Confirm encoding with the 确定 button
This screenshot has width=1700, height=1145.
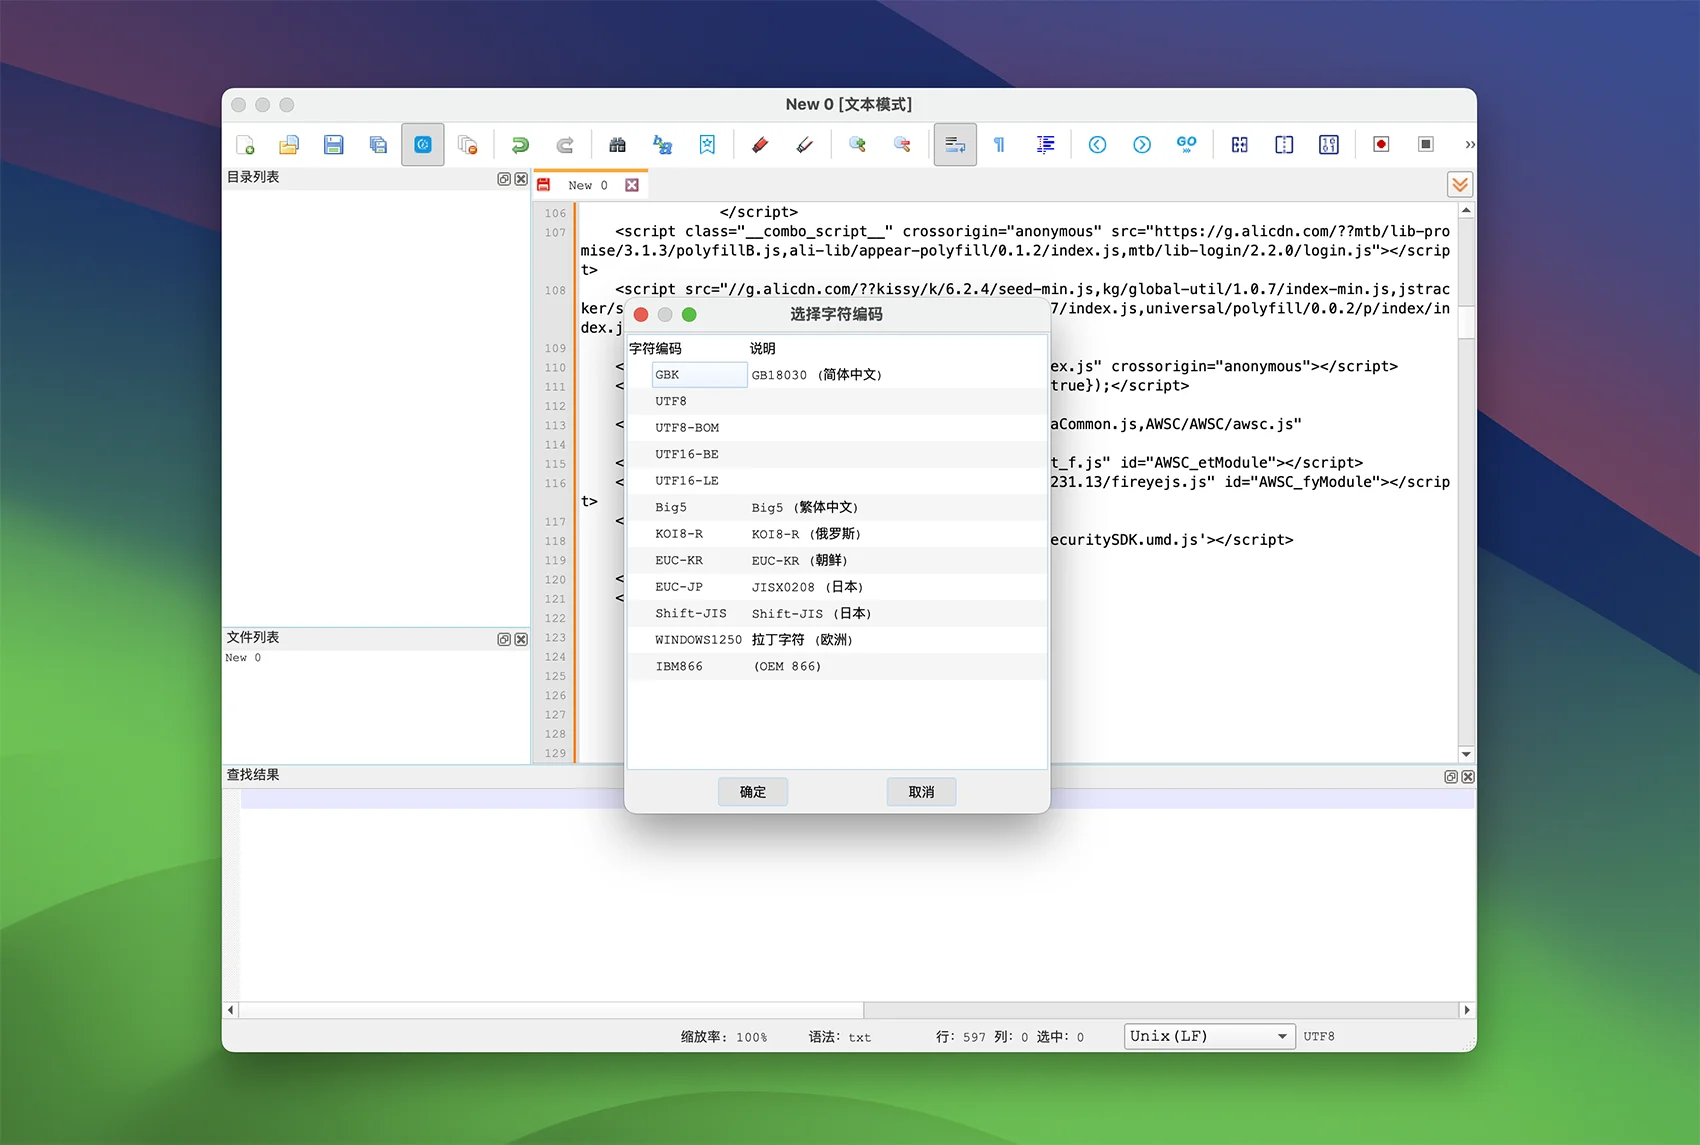pos(753,792)
